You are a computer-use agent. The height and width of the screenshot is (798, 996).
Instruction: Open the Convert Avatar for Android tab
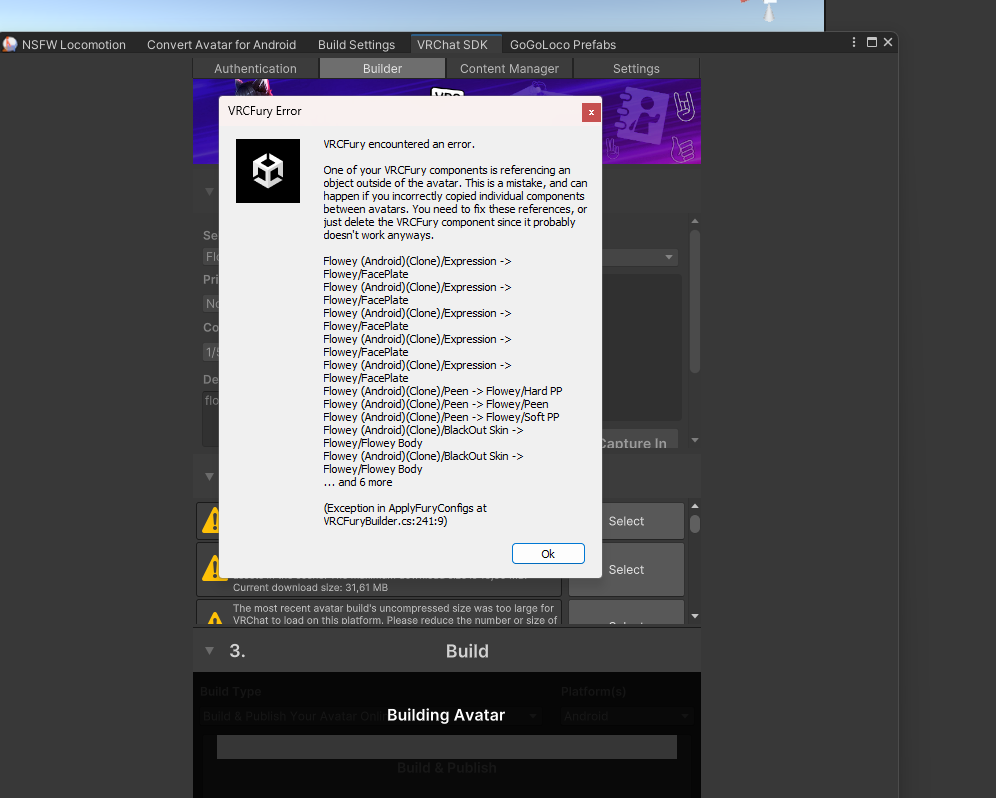click(221, 44)
